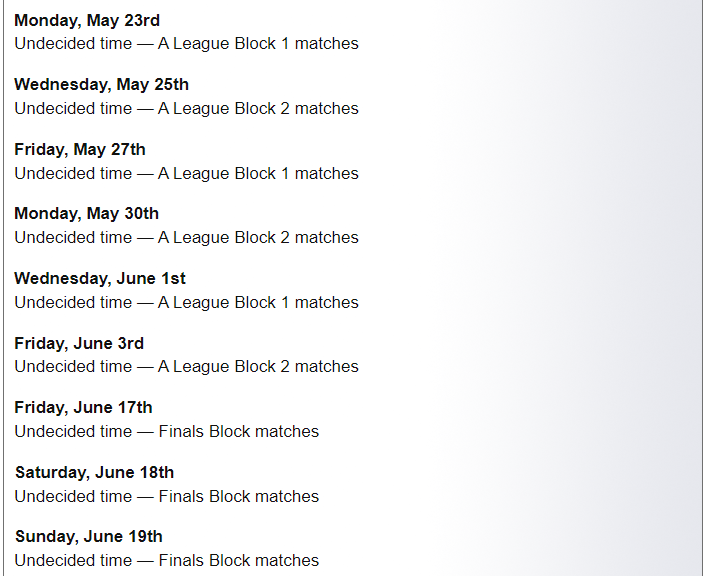The height and width of the screenshot is (576, 708).
Task: Select the Block 2 matches line under May 30th
Action: [186, 237]
